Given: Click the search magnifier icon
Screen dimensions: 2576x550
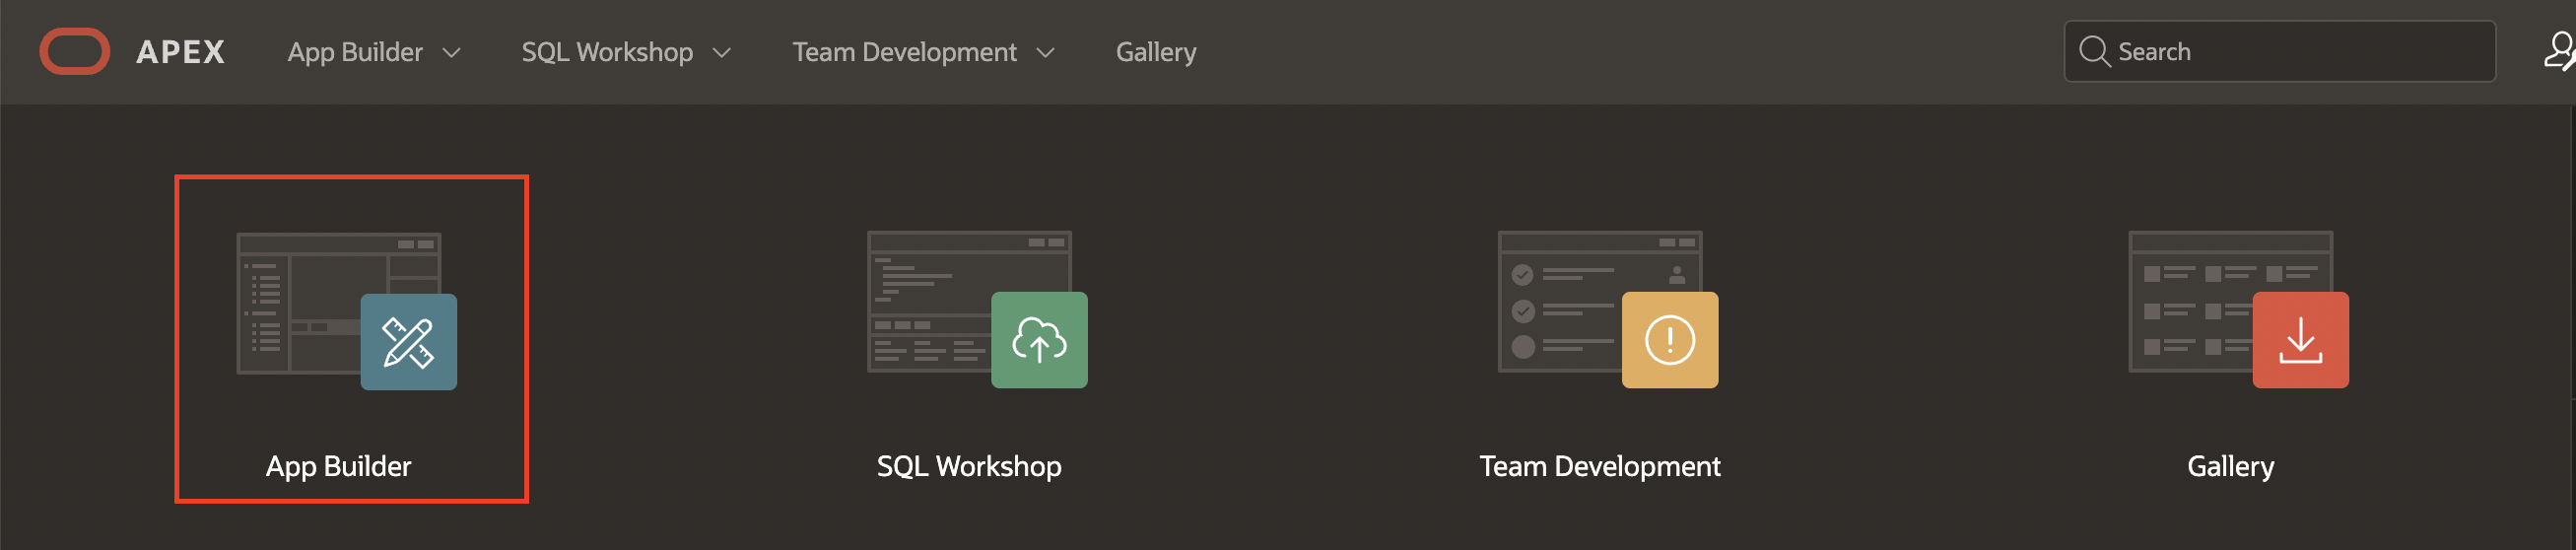Looking at the screenshot, I should click(2094, 51).
